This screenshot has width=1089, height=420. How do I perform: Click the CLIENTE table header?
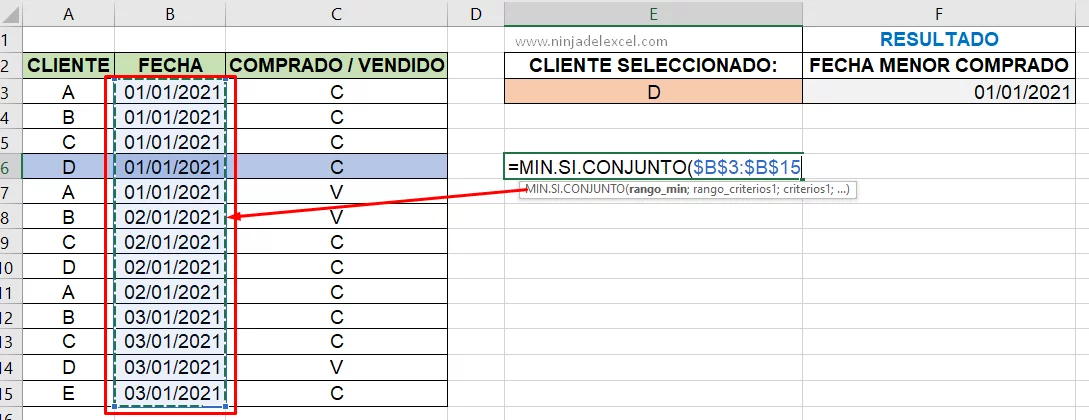coord(68,66)
